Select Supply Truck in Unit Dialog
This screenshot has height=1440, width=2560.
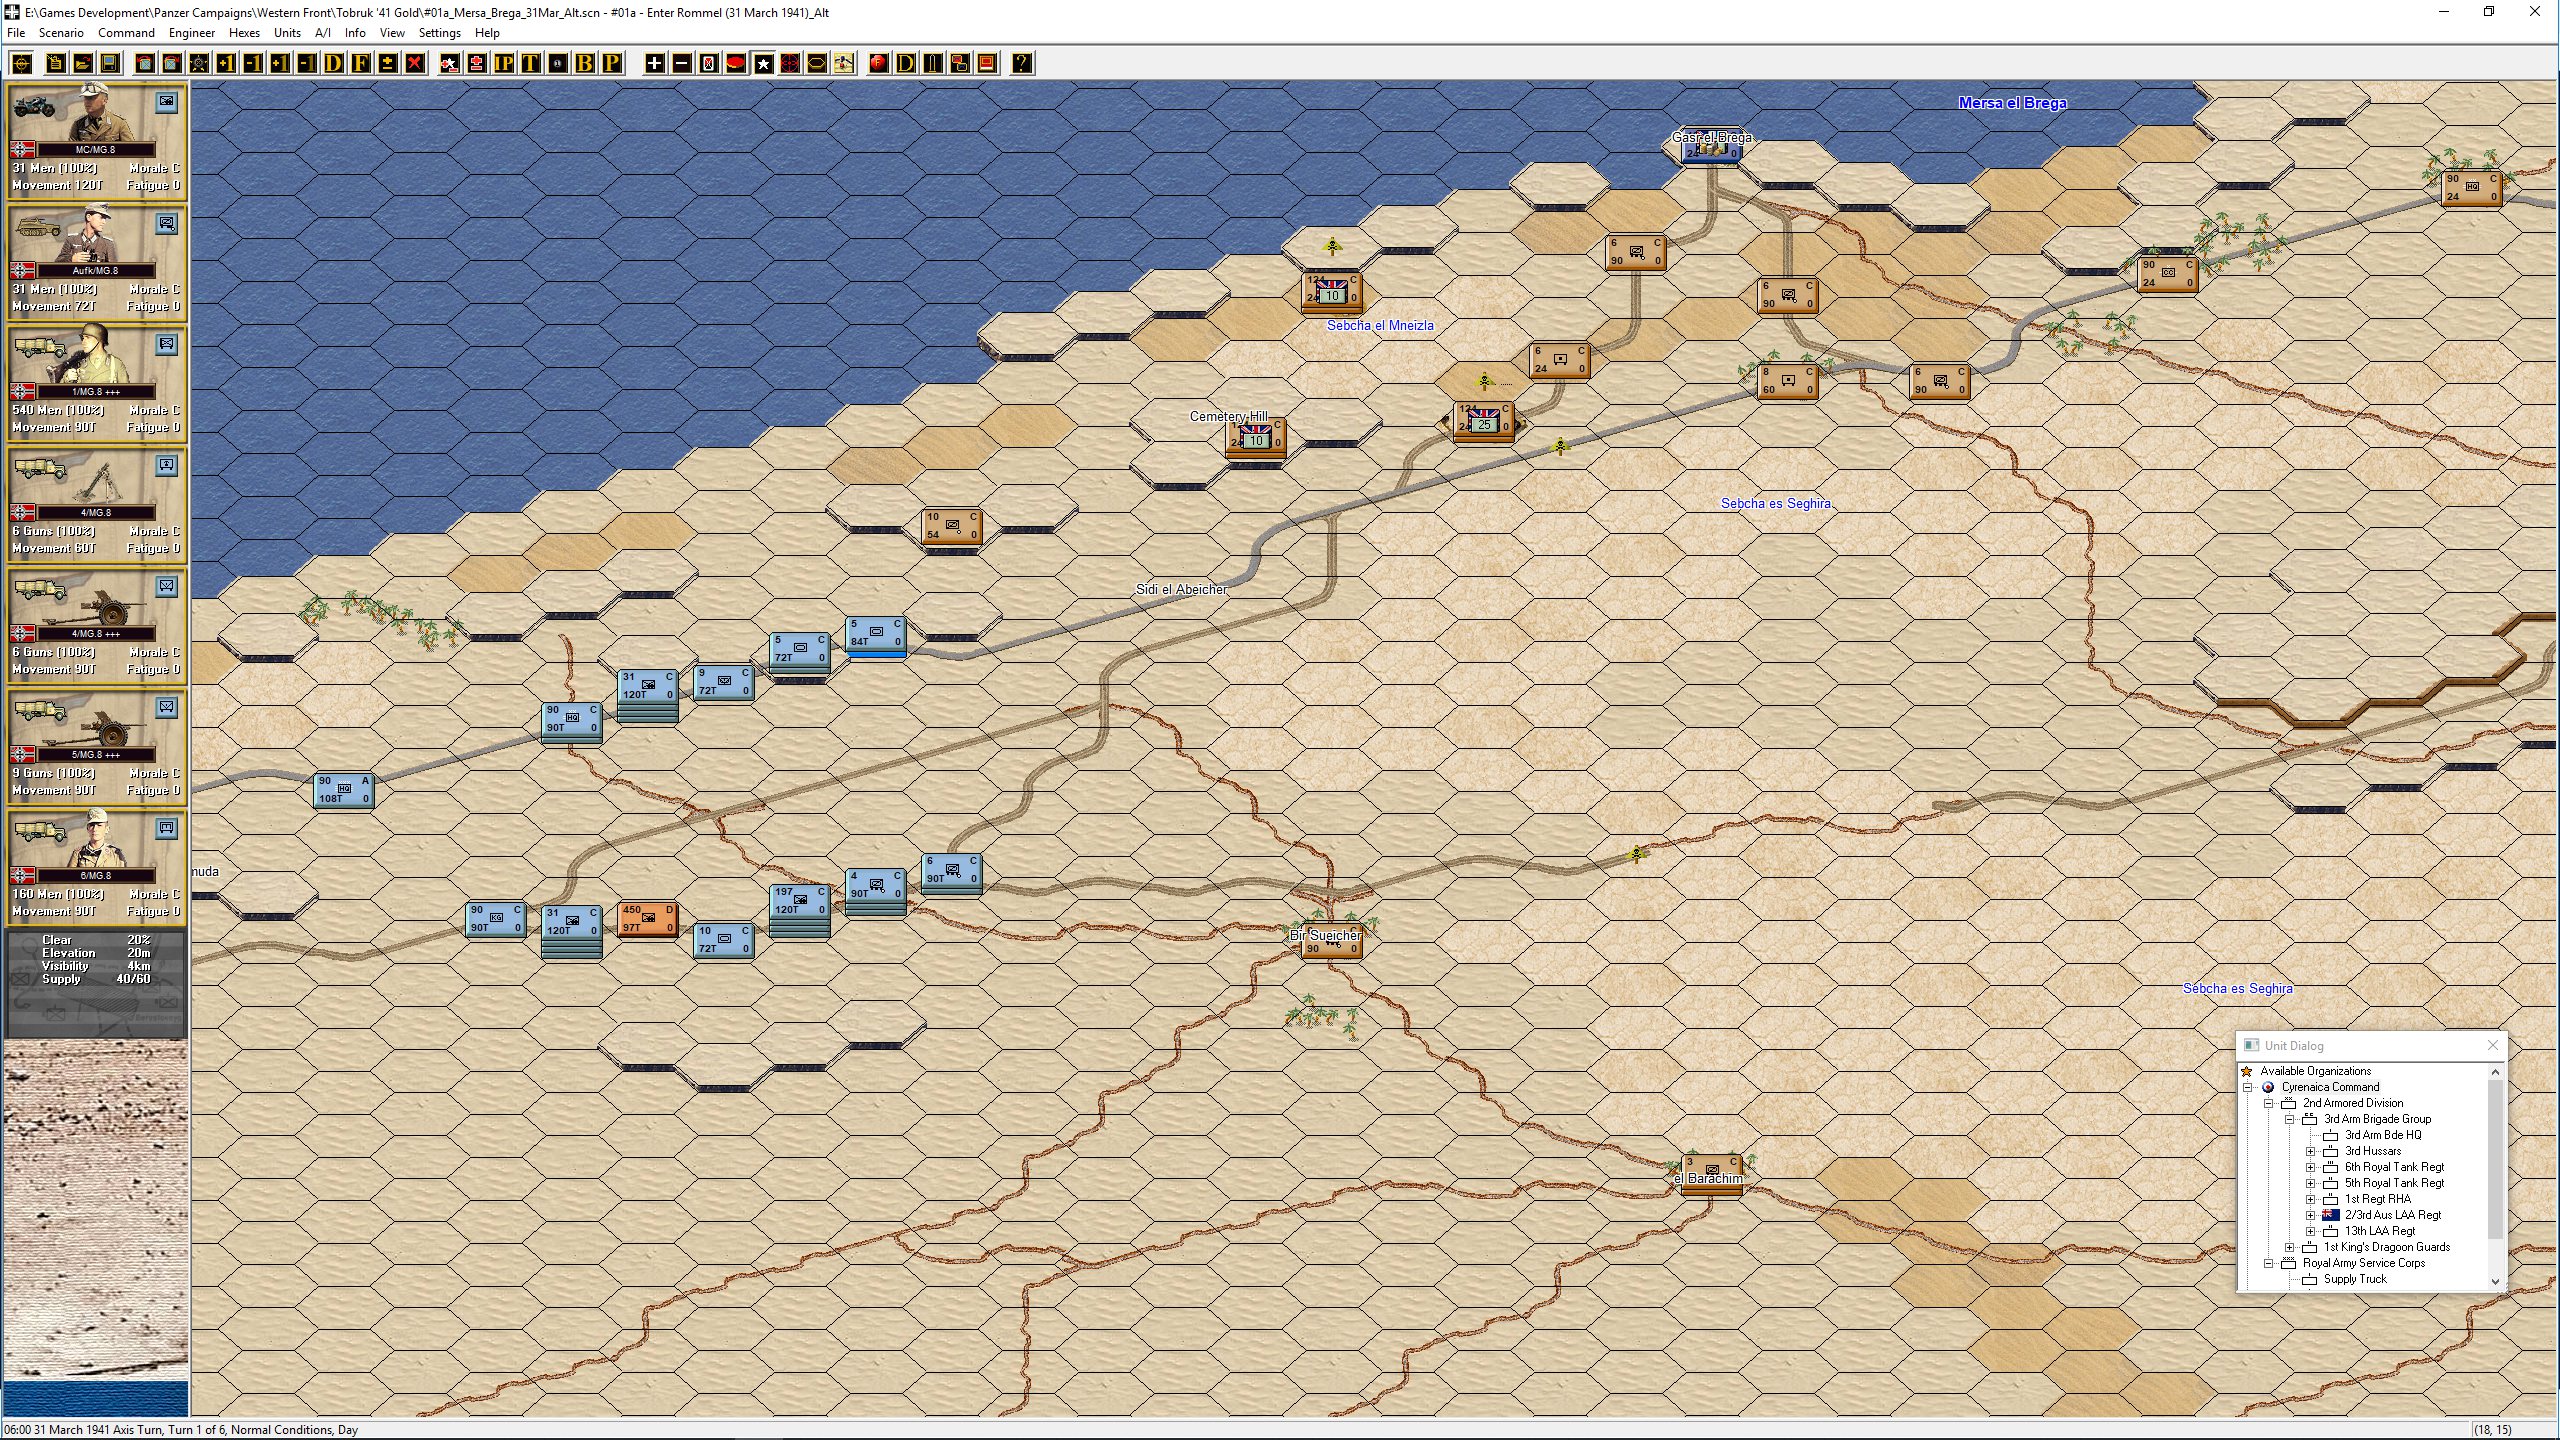(2355, 1279)
